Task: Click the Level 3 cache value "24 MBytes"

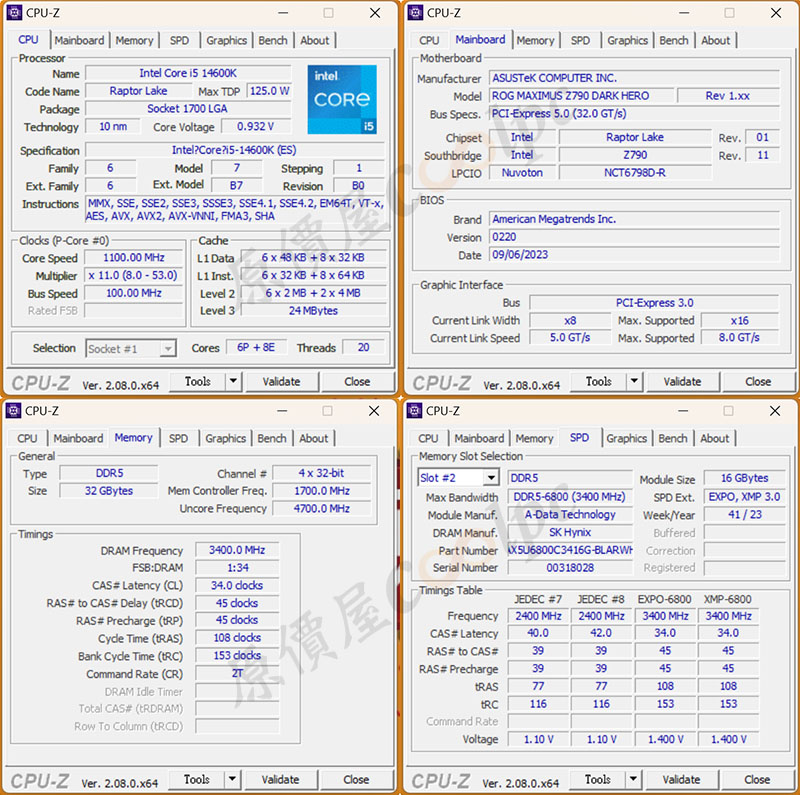Action: [x=313, y=310]
